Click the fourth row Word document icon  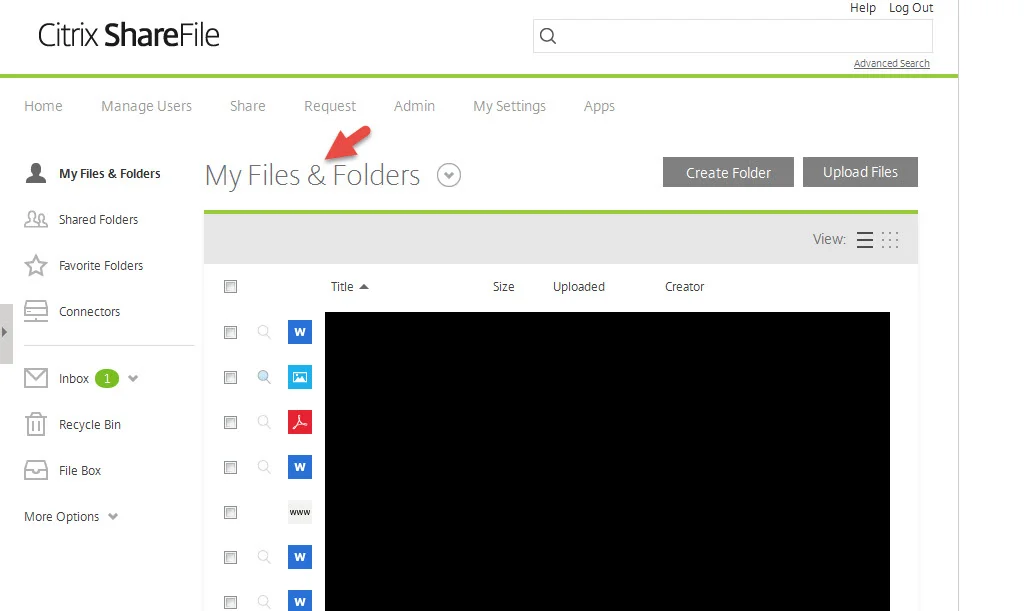300,467
